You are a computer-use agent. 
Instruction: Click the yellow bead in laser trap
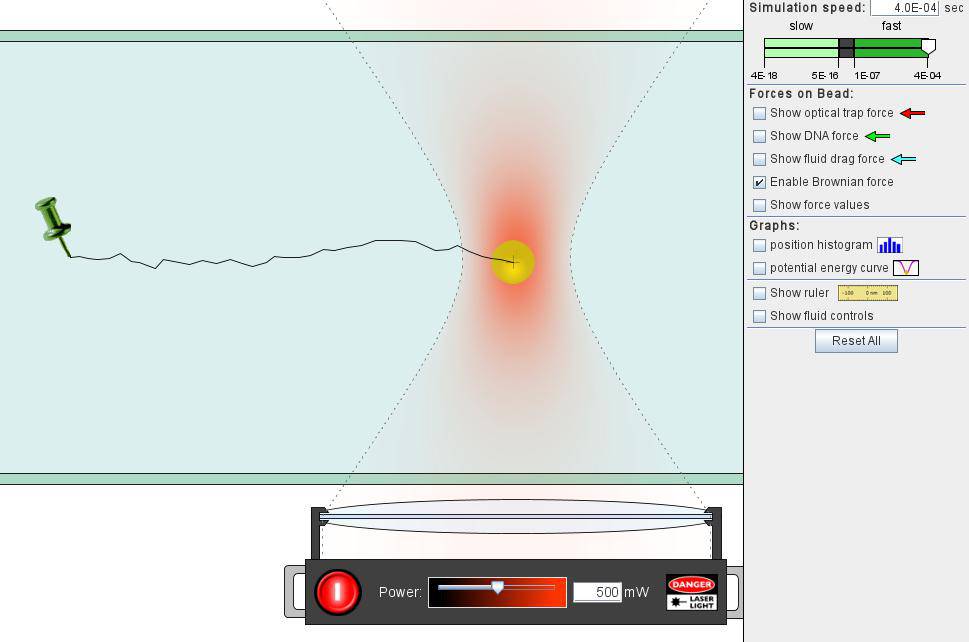513,262
